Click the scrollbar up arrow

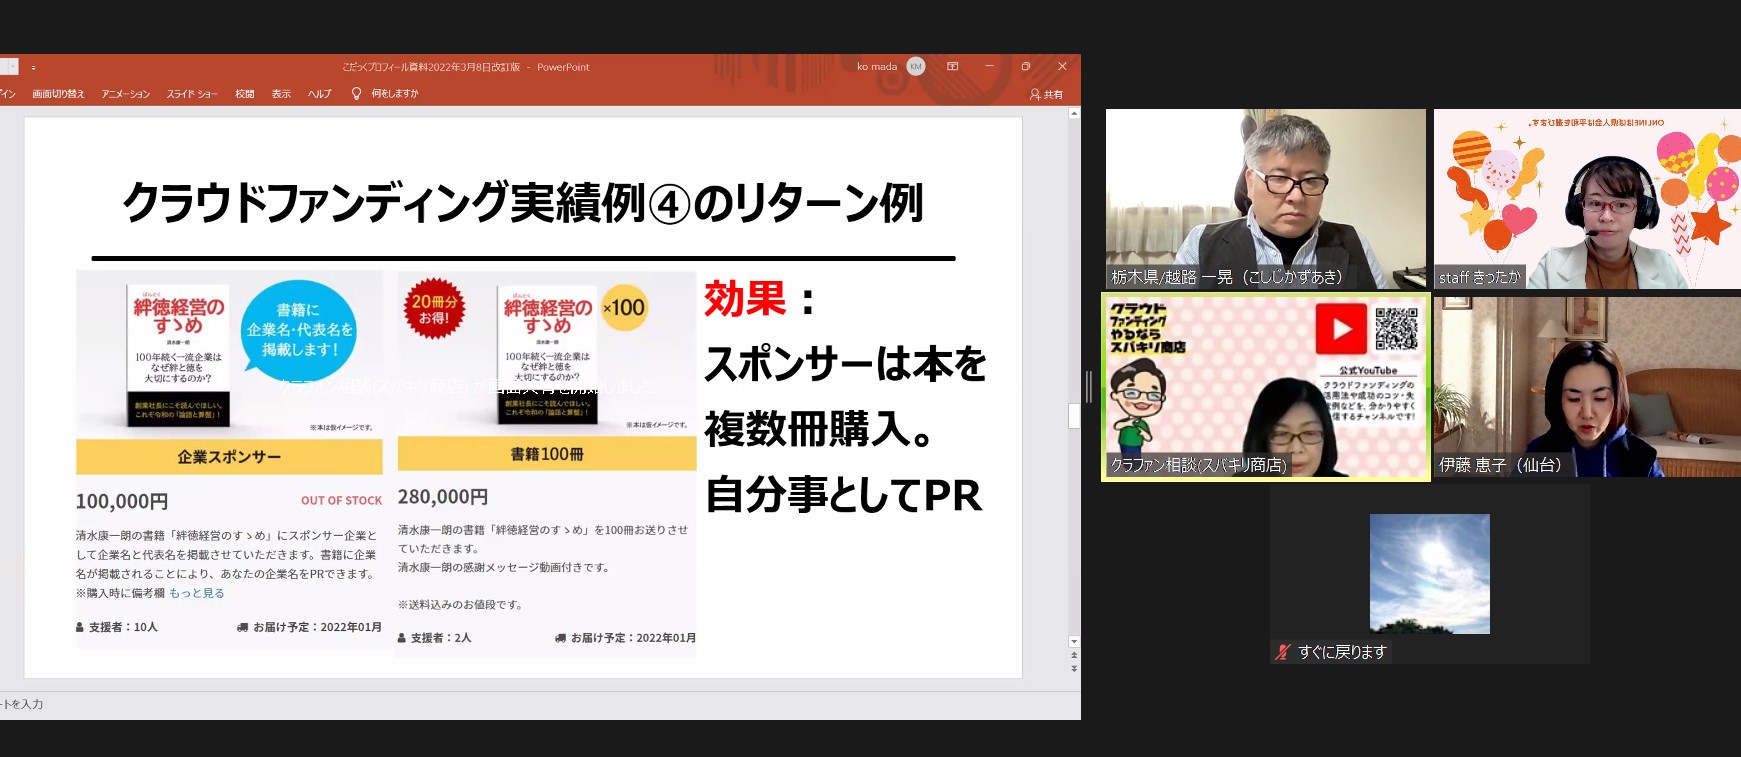pos(1074,114)
